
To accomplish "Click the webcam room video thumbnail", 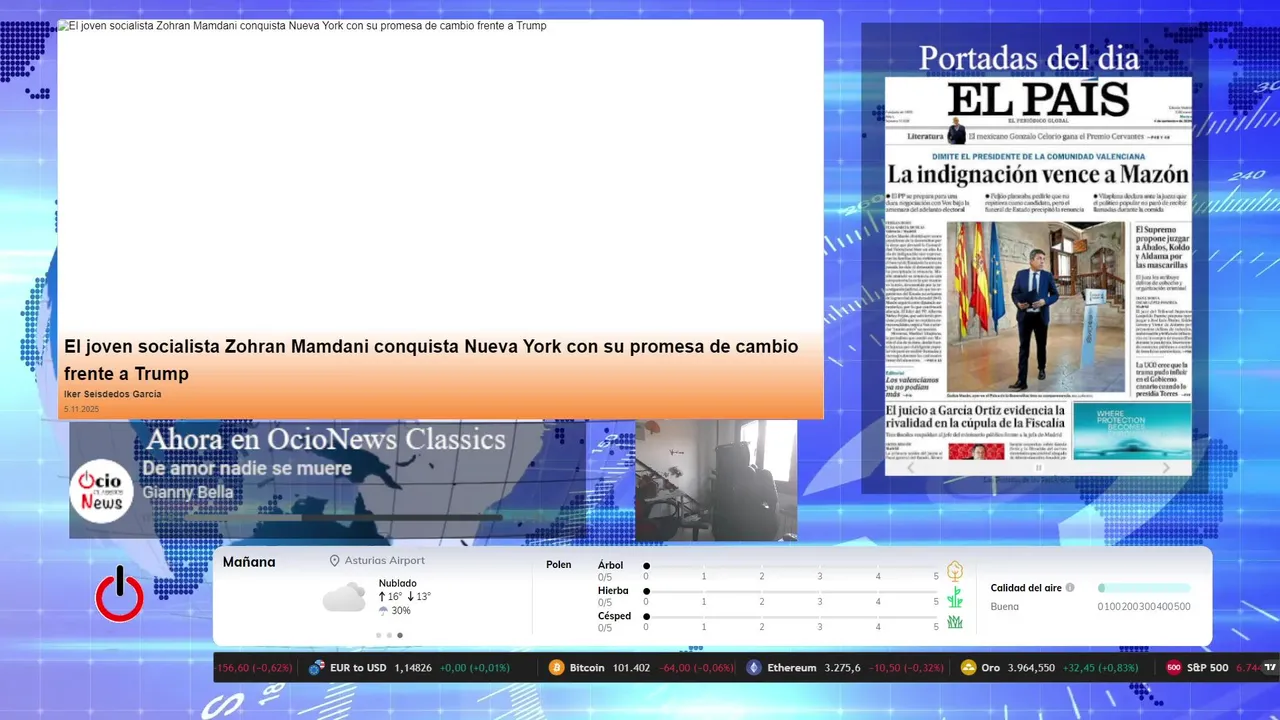I will tap(716, 480).
